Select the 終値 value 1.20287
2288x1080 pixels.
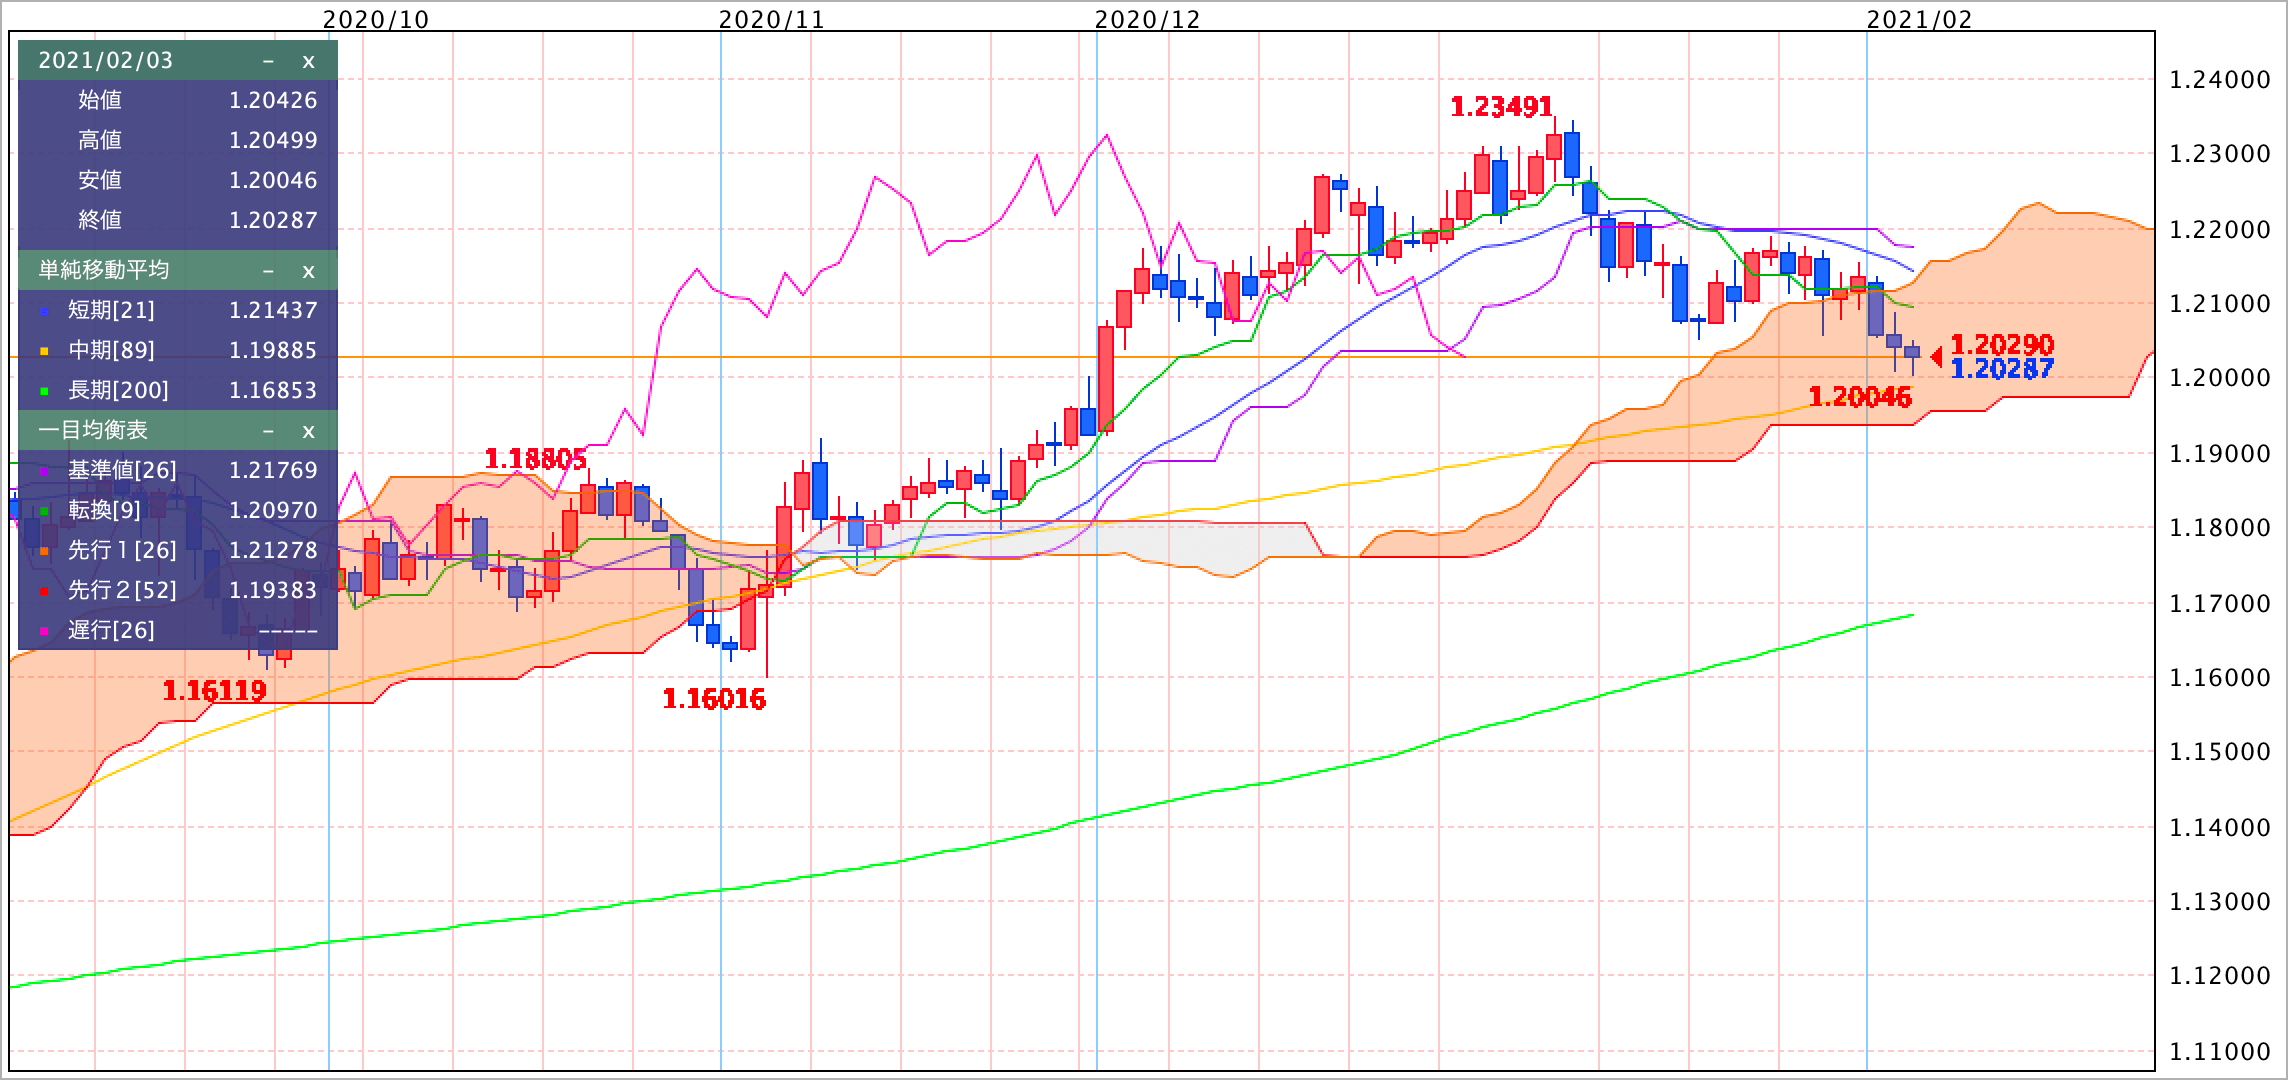(273, 220)
